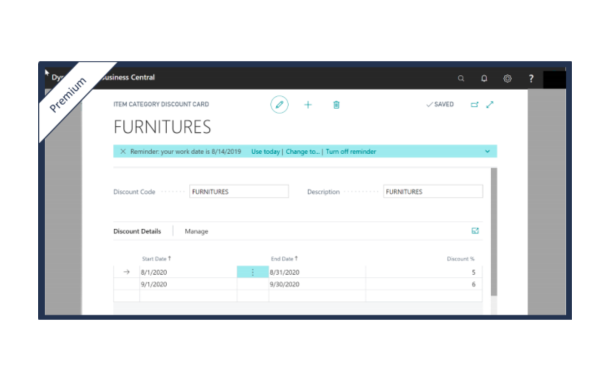610x381 pixels.
Task: Click the trash delete icon
Action: tap(337, 105)
